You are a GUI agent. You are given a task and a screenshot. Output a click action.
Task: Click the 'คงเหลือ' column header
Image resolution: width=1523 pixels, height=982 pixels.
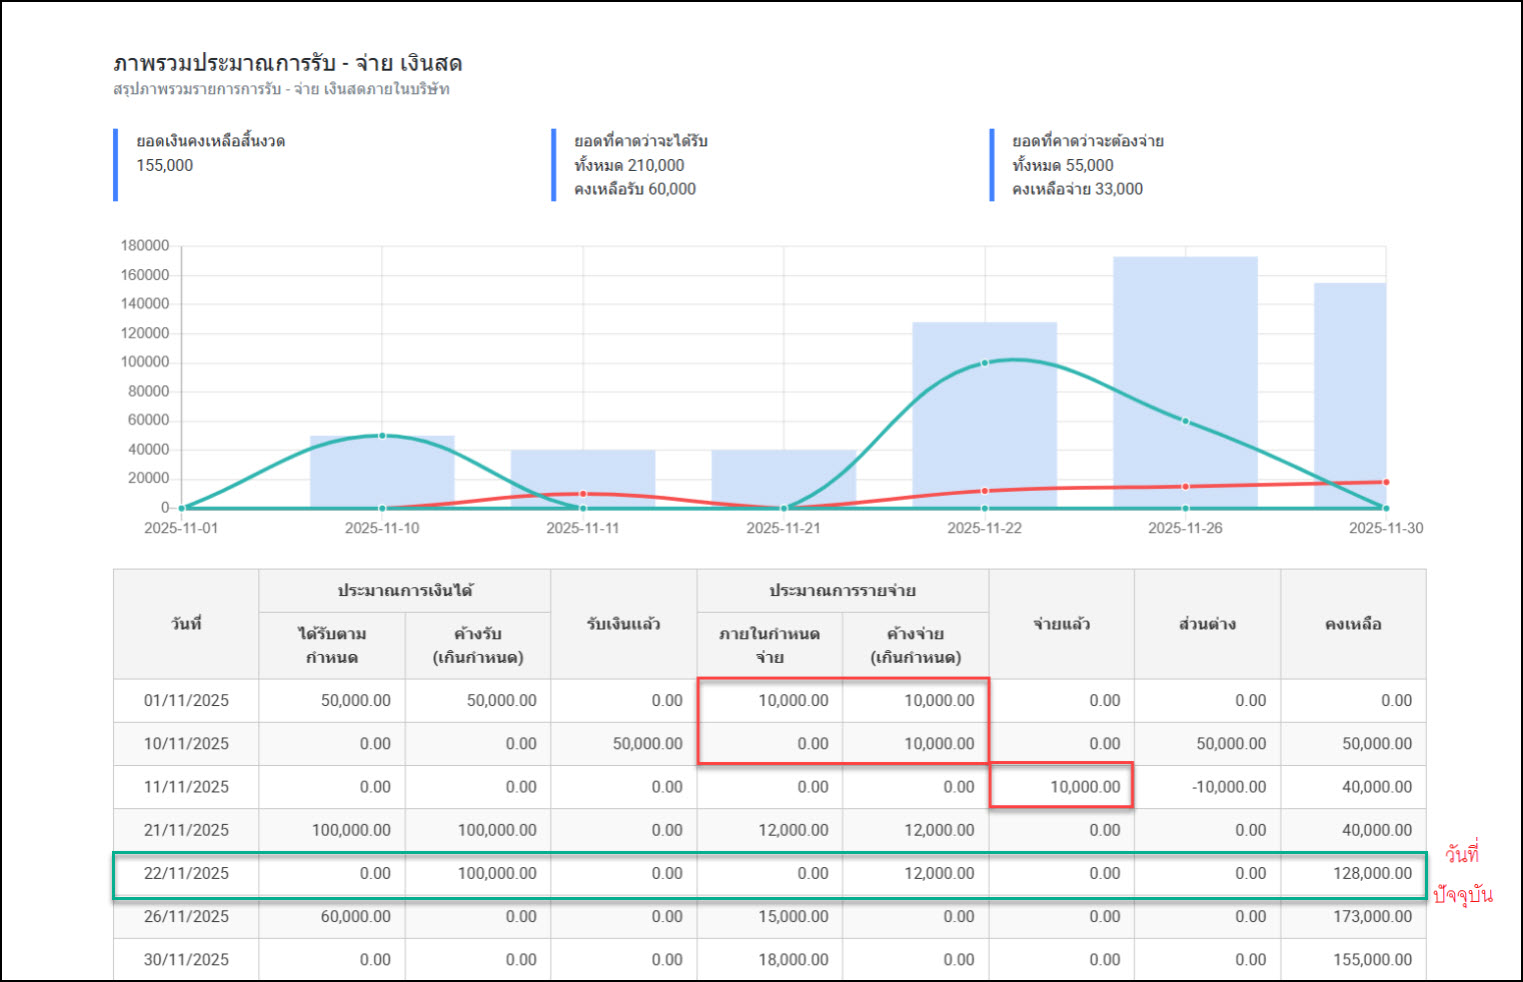[1353, 624]
